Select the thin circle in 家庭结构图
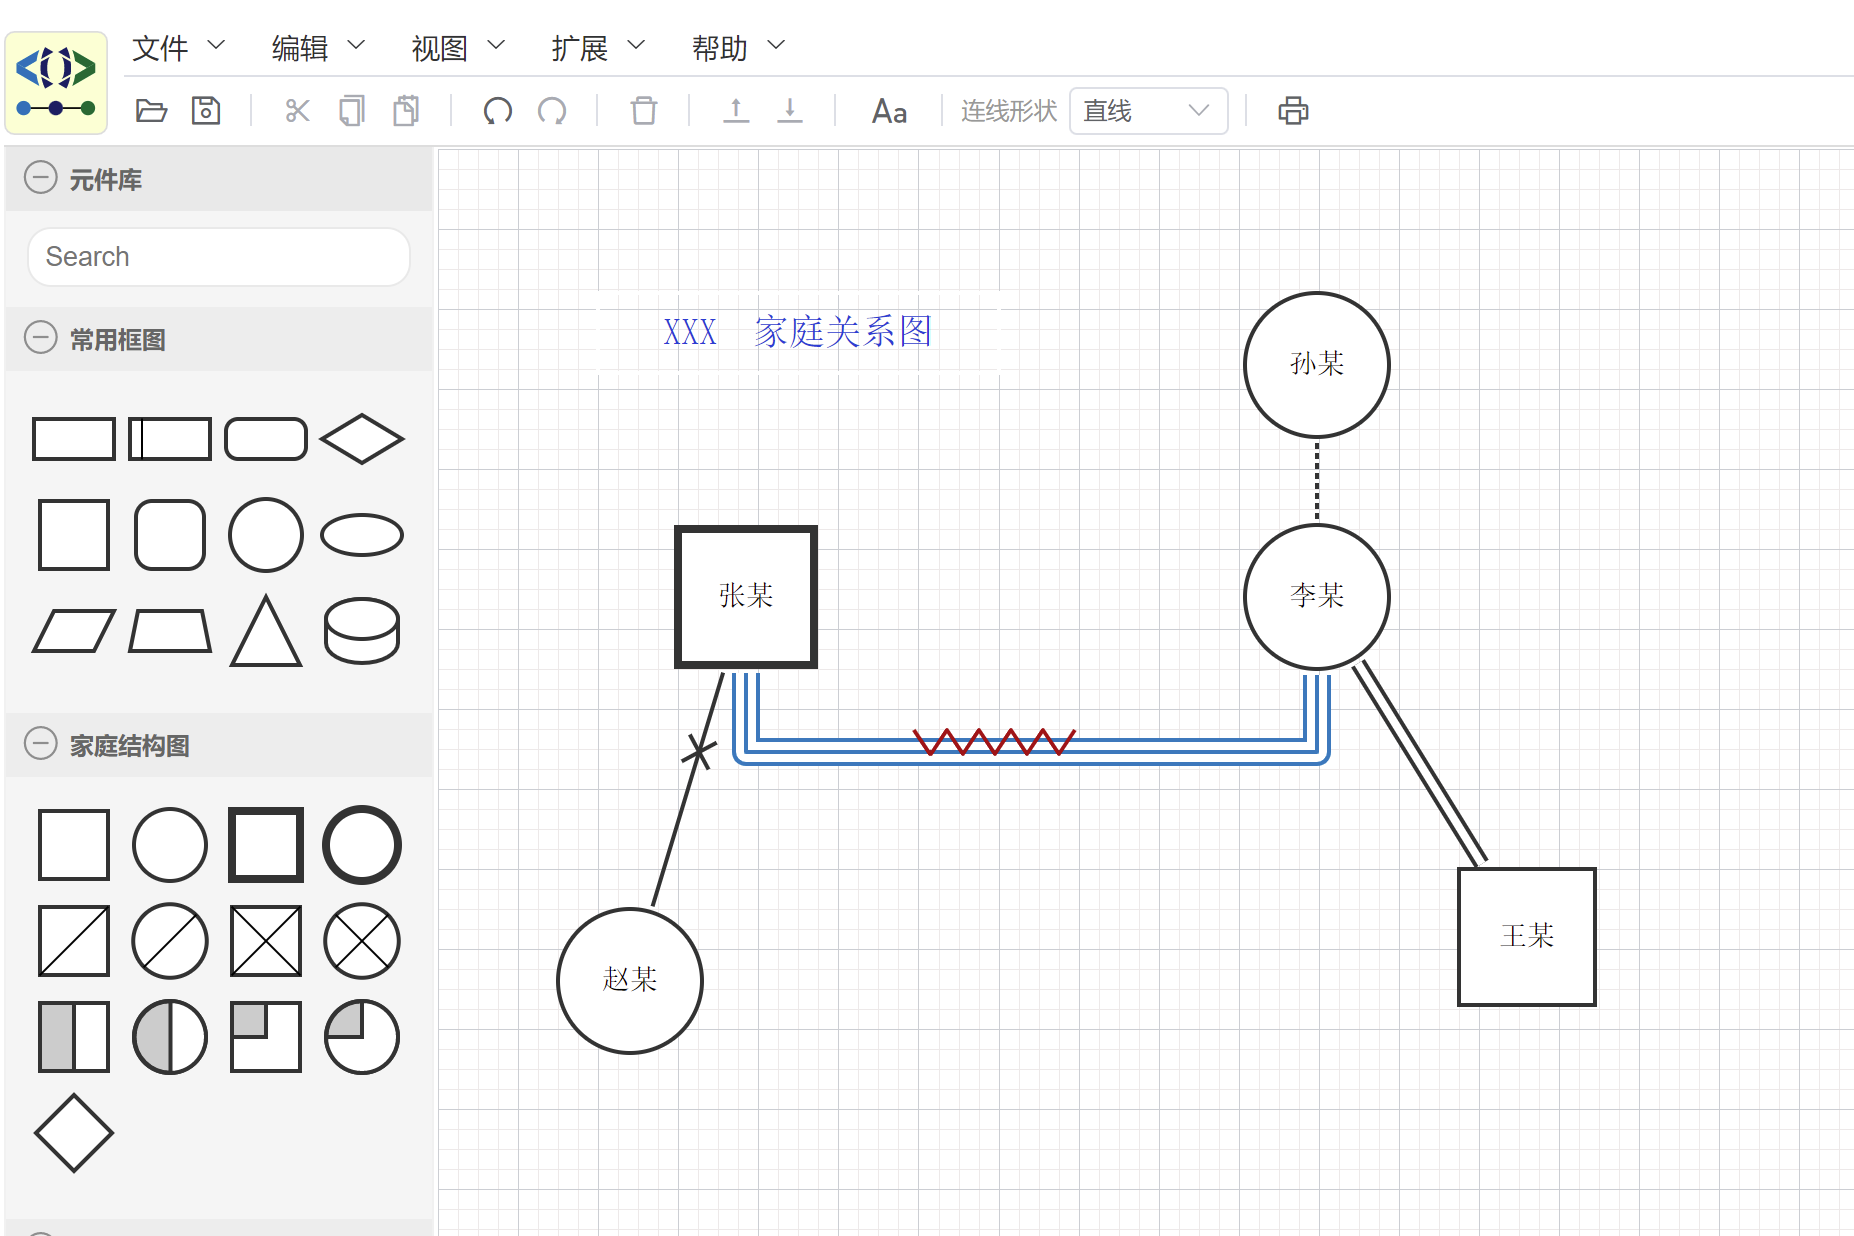Viewport: 1854px width, 1236px height. point(170,845)
